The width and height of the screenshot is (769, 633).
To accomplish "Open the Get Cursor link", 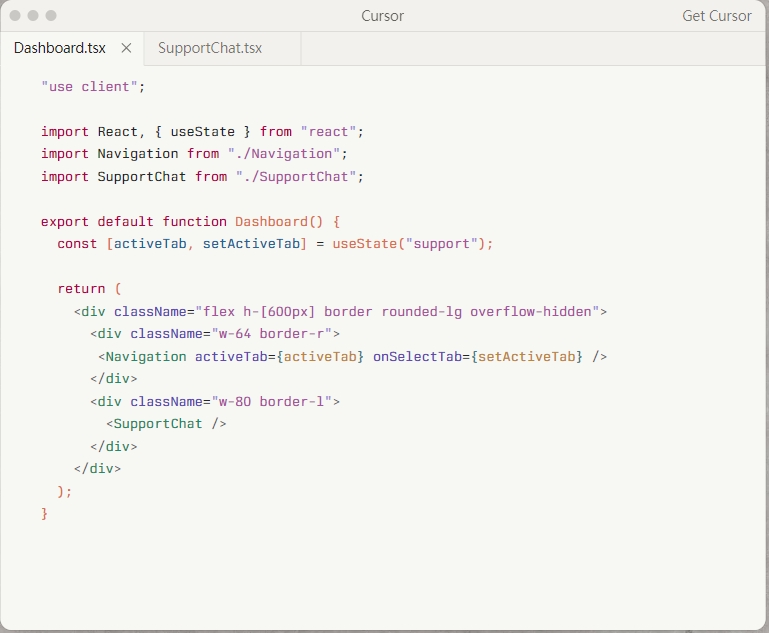I will [716, 16].
